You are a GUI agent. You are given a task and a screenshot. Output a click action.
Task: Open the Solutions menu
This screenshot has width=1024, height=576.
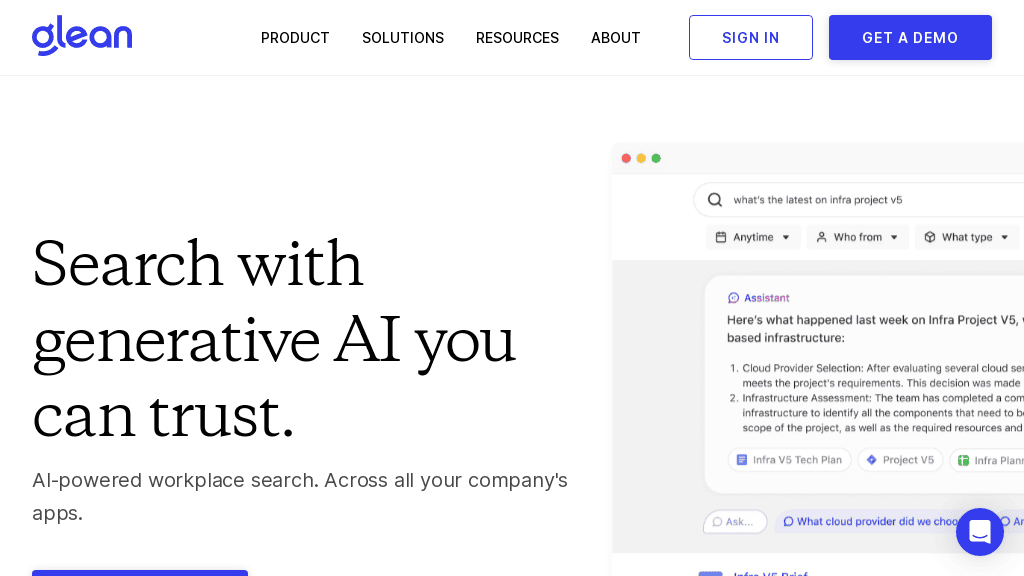pyautogui.click(x=403, y=38)
